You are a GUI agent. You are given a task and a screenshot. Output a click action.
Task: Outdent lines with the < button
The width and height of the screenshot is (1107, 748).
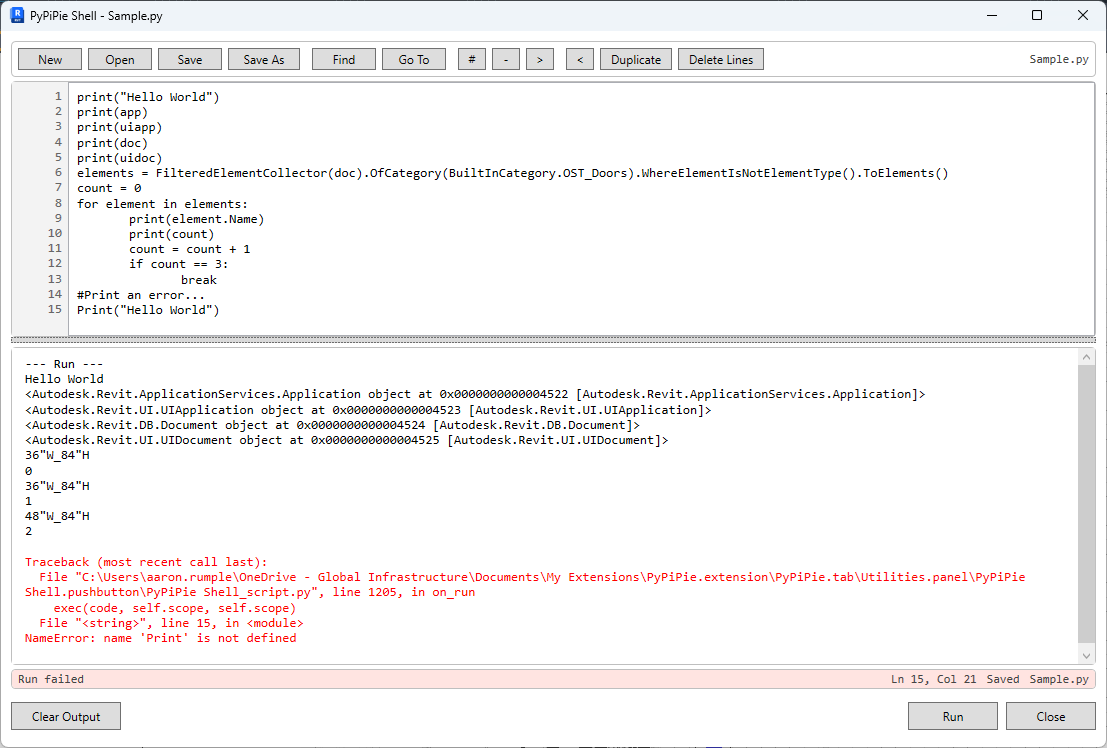(580, 60)
